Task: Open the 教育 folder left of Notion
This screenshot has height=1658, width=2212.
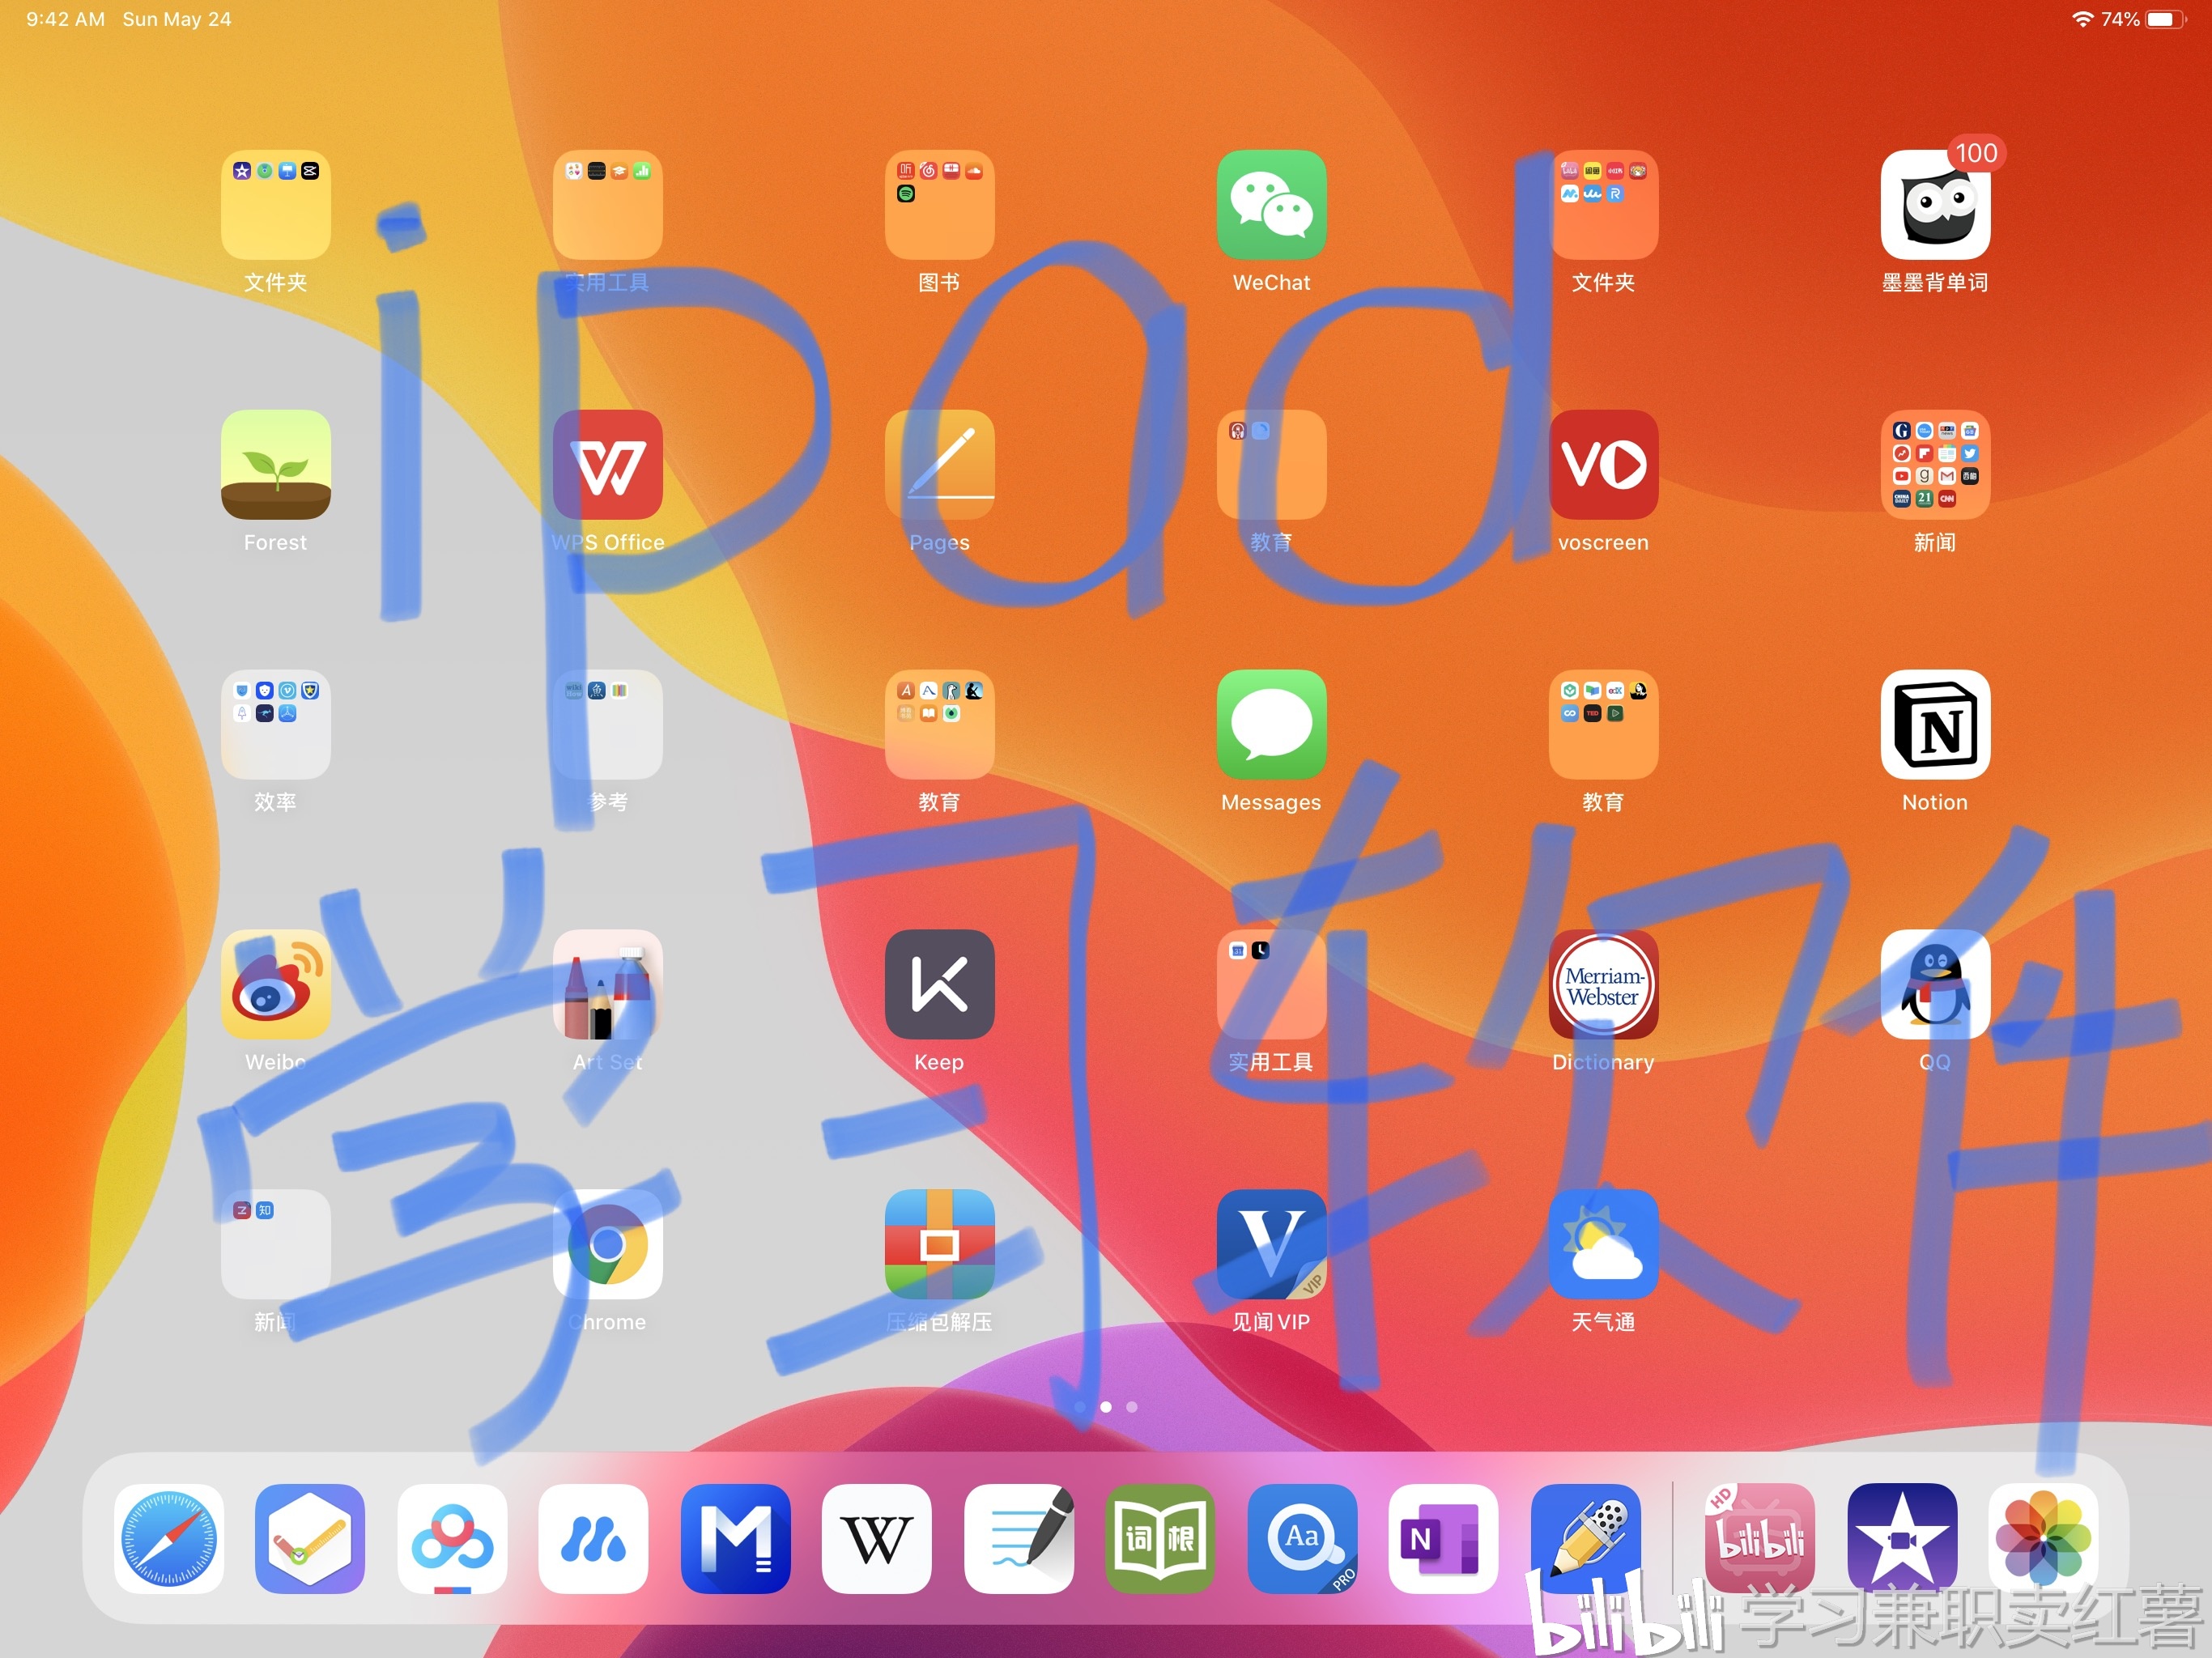Action: pyautogui.click(x=1603, y=725)
